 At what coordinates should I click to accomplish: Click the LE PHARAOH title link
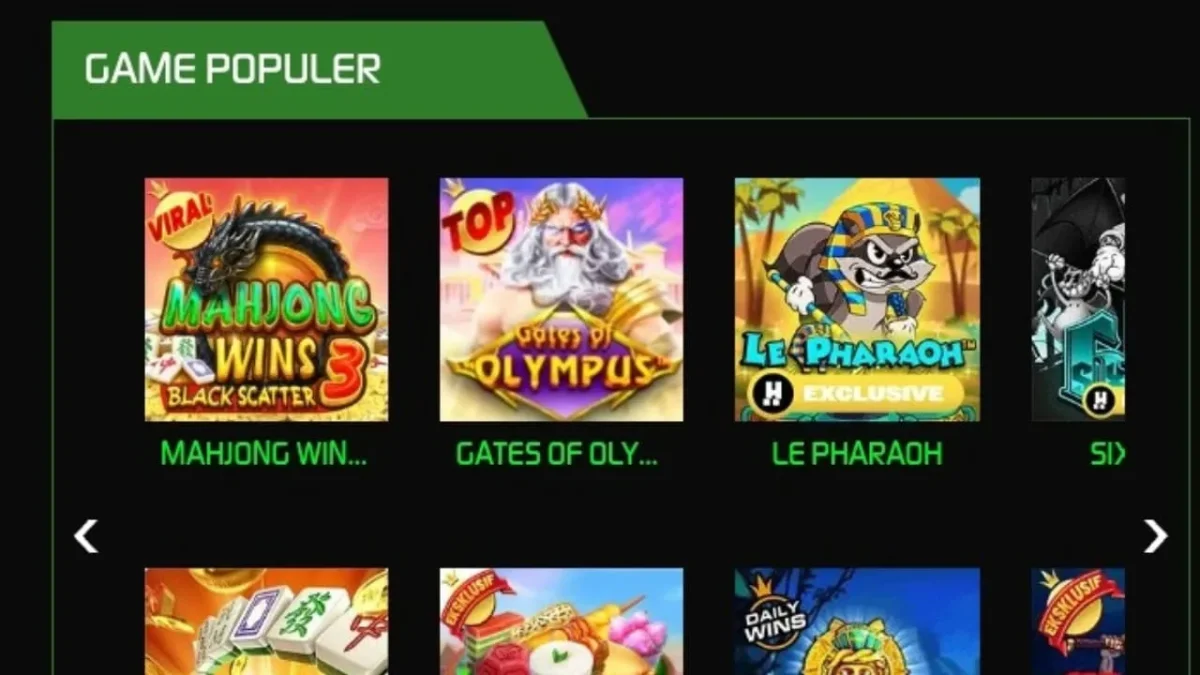coord(857,454)
